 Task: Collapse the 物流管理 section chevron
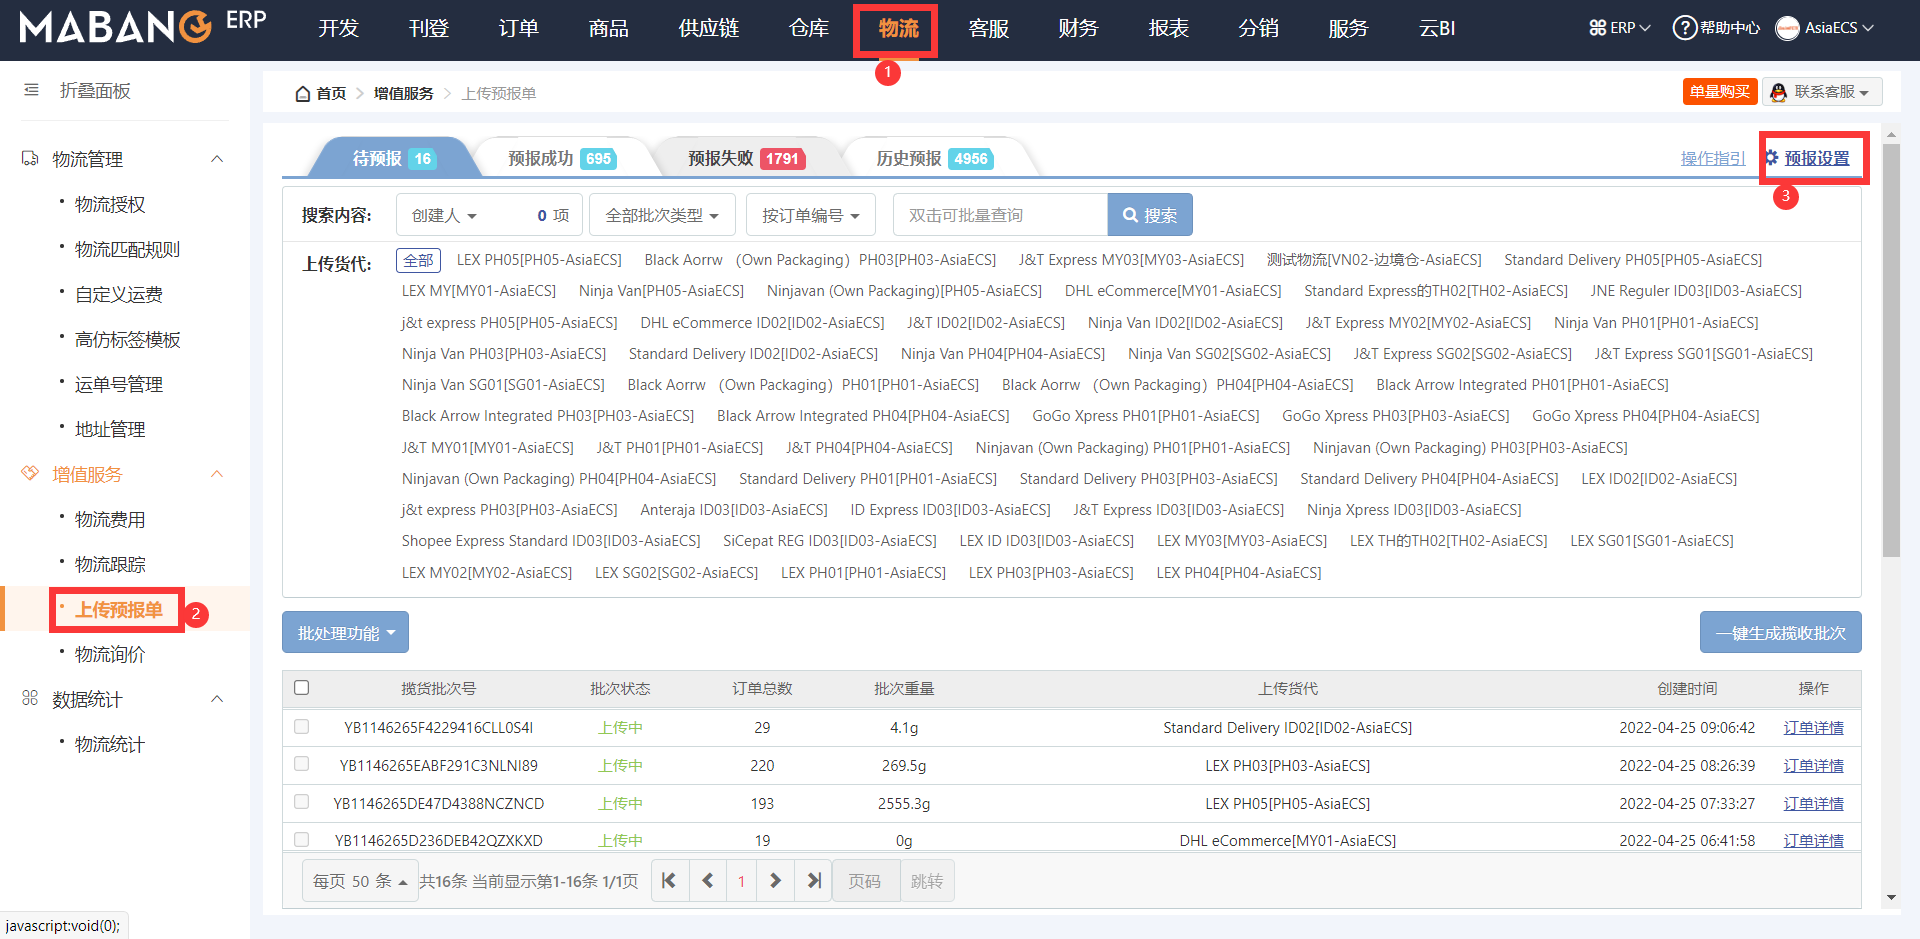[x=217, y=159]
